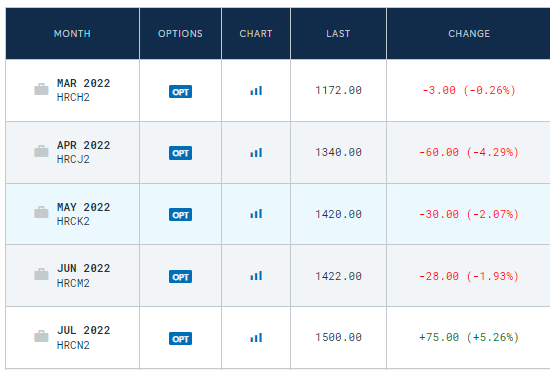Open options for JUL 2022 via OPT

click(x=180, y=339)
